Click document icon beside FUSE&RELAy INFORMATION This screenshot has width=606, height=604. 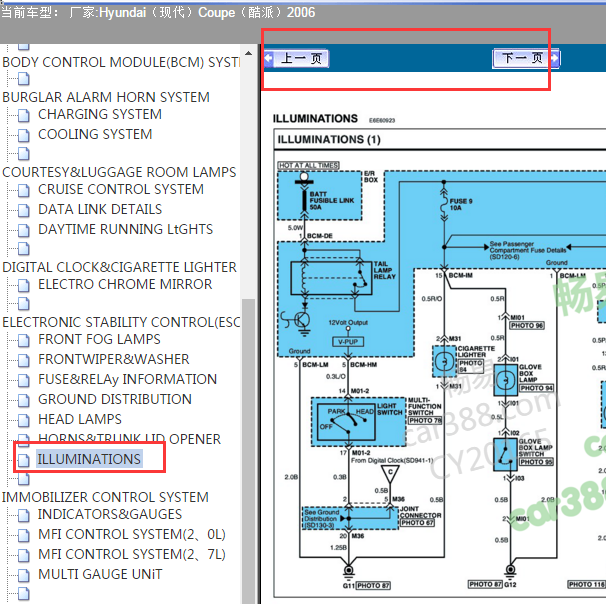pyautogui.click(x=24, y=380)
